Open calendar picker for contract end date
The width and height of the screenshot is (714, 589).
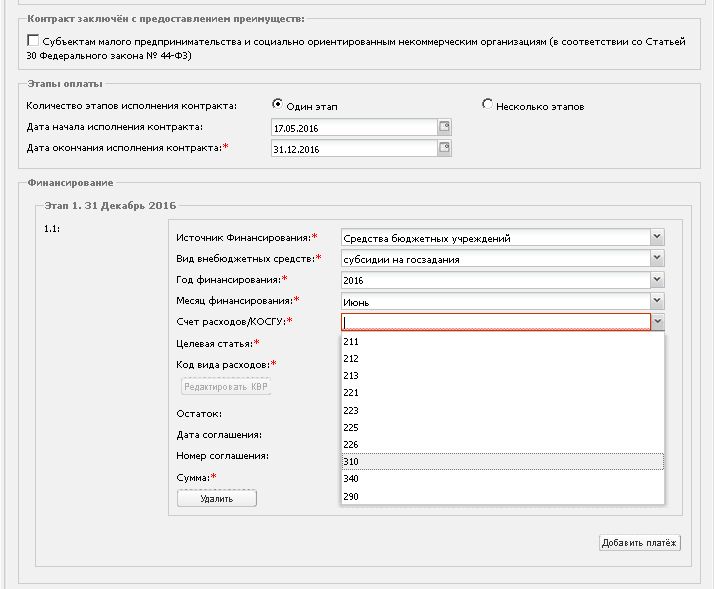444,148
